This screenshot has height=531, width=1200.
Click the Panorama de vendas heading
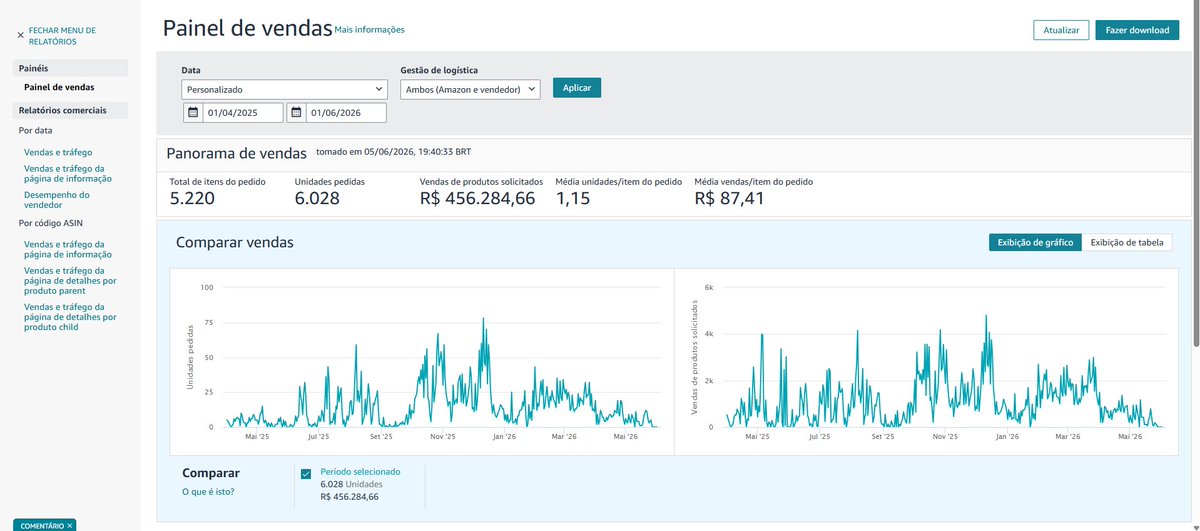[236, 153]
